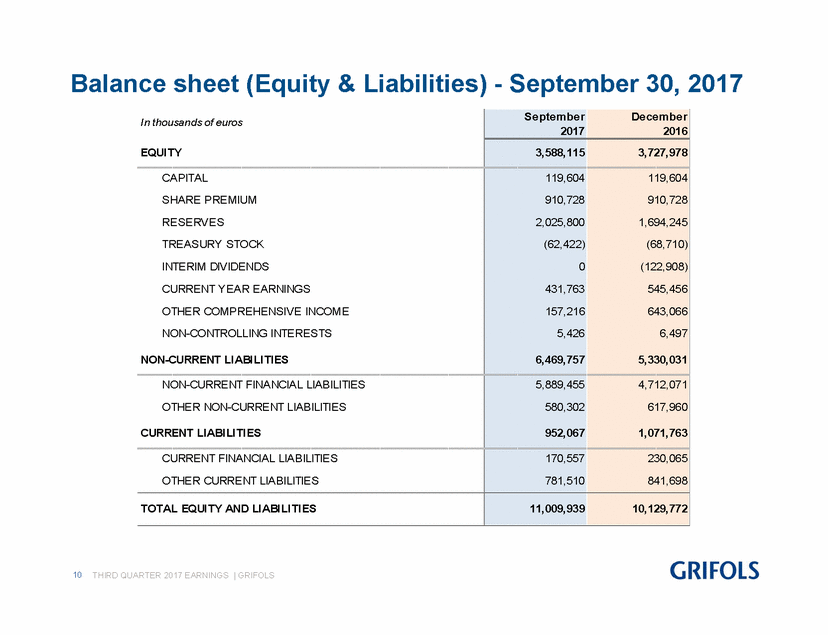828x635 pixels.
Task: Click non-controlling interests value 6,497
Action: (x=673, y=334)
